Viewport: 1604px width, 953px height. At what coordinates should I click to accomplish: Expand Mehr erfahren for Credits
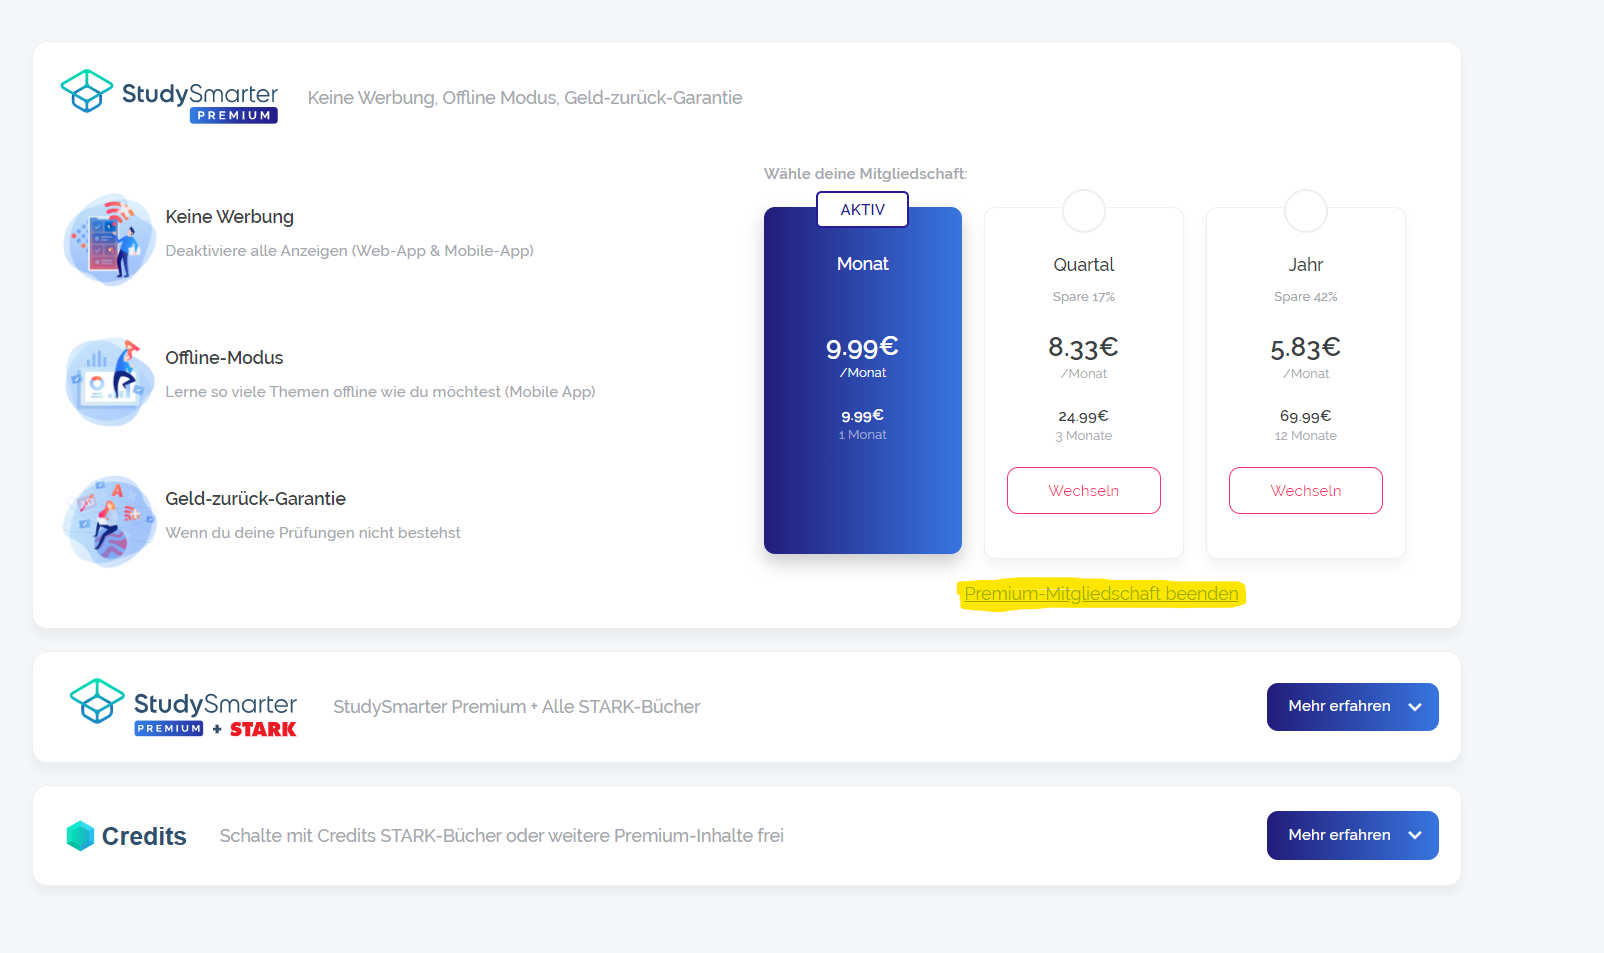click(1352, 835)
